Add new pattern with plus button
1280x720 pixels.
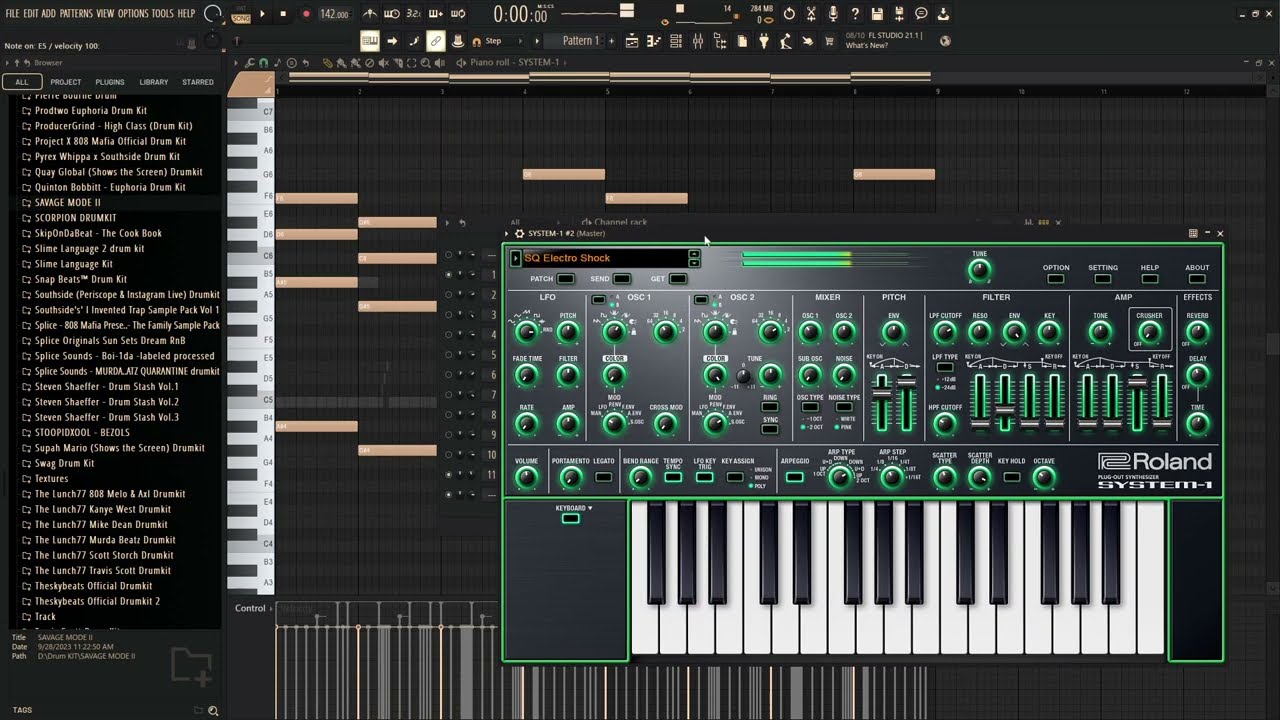click(x=611, y=41)
